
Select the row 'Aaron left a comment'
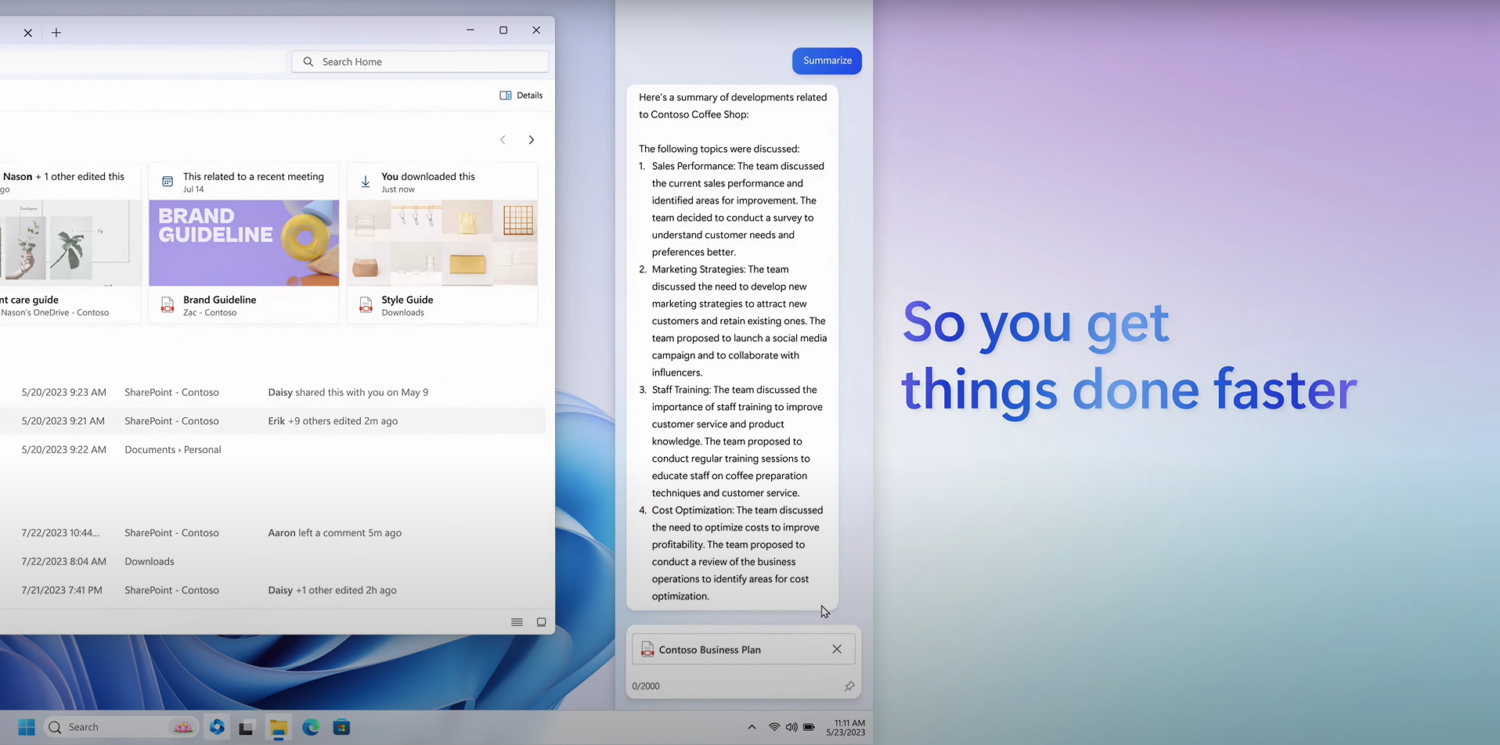coord(273,533)
